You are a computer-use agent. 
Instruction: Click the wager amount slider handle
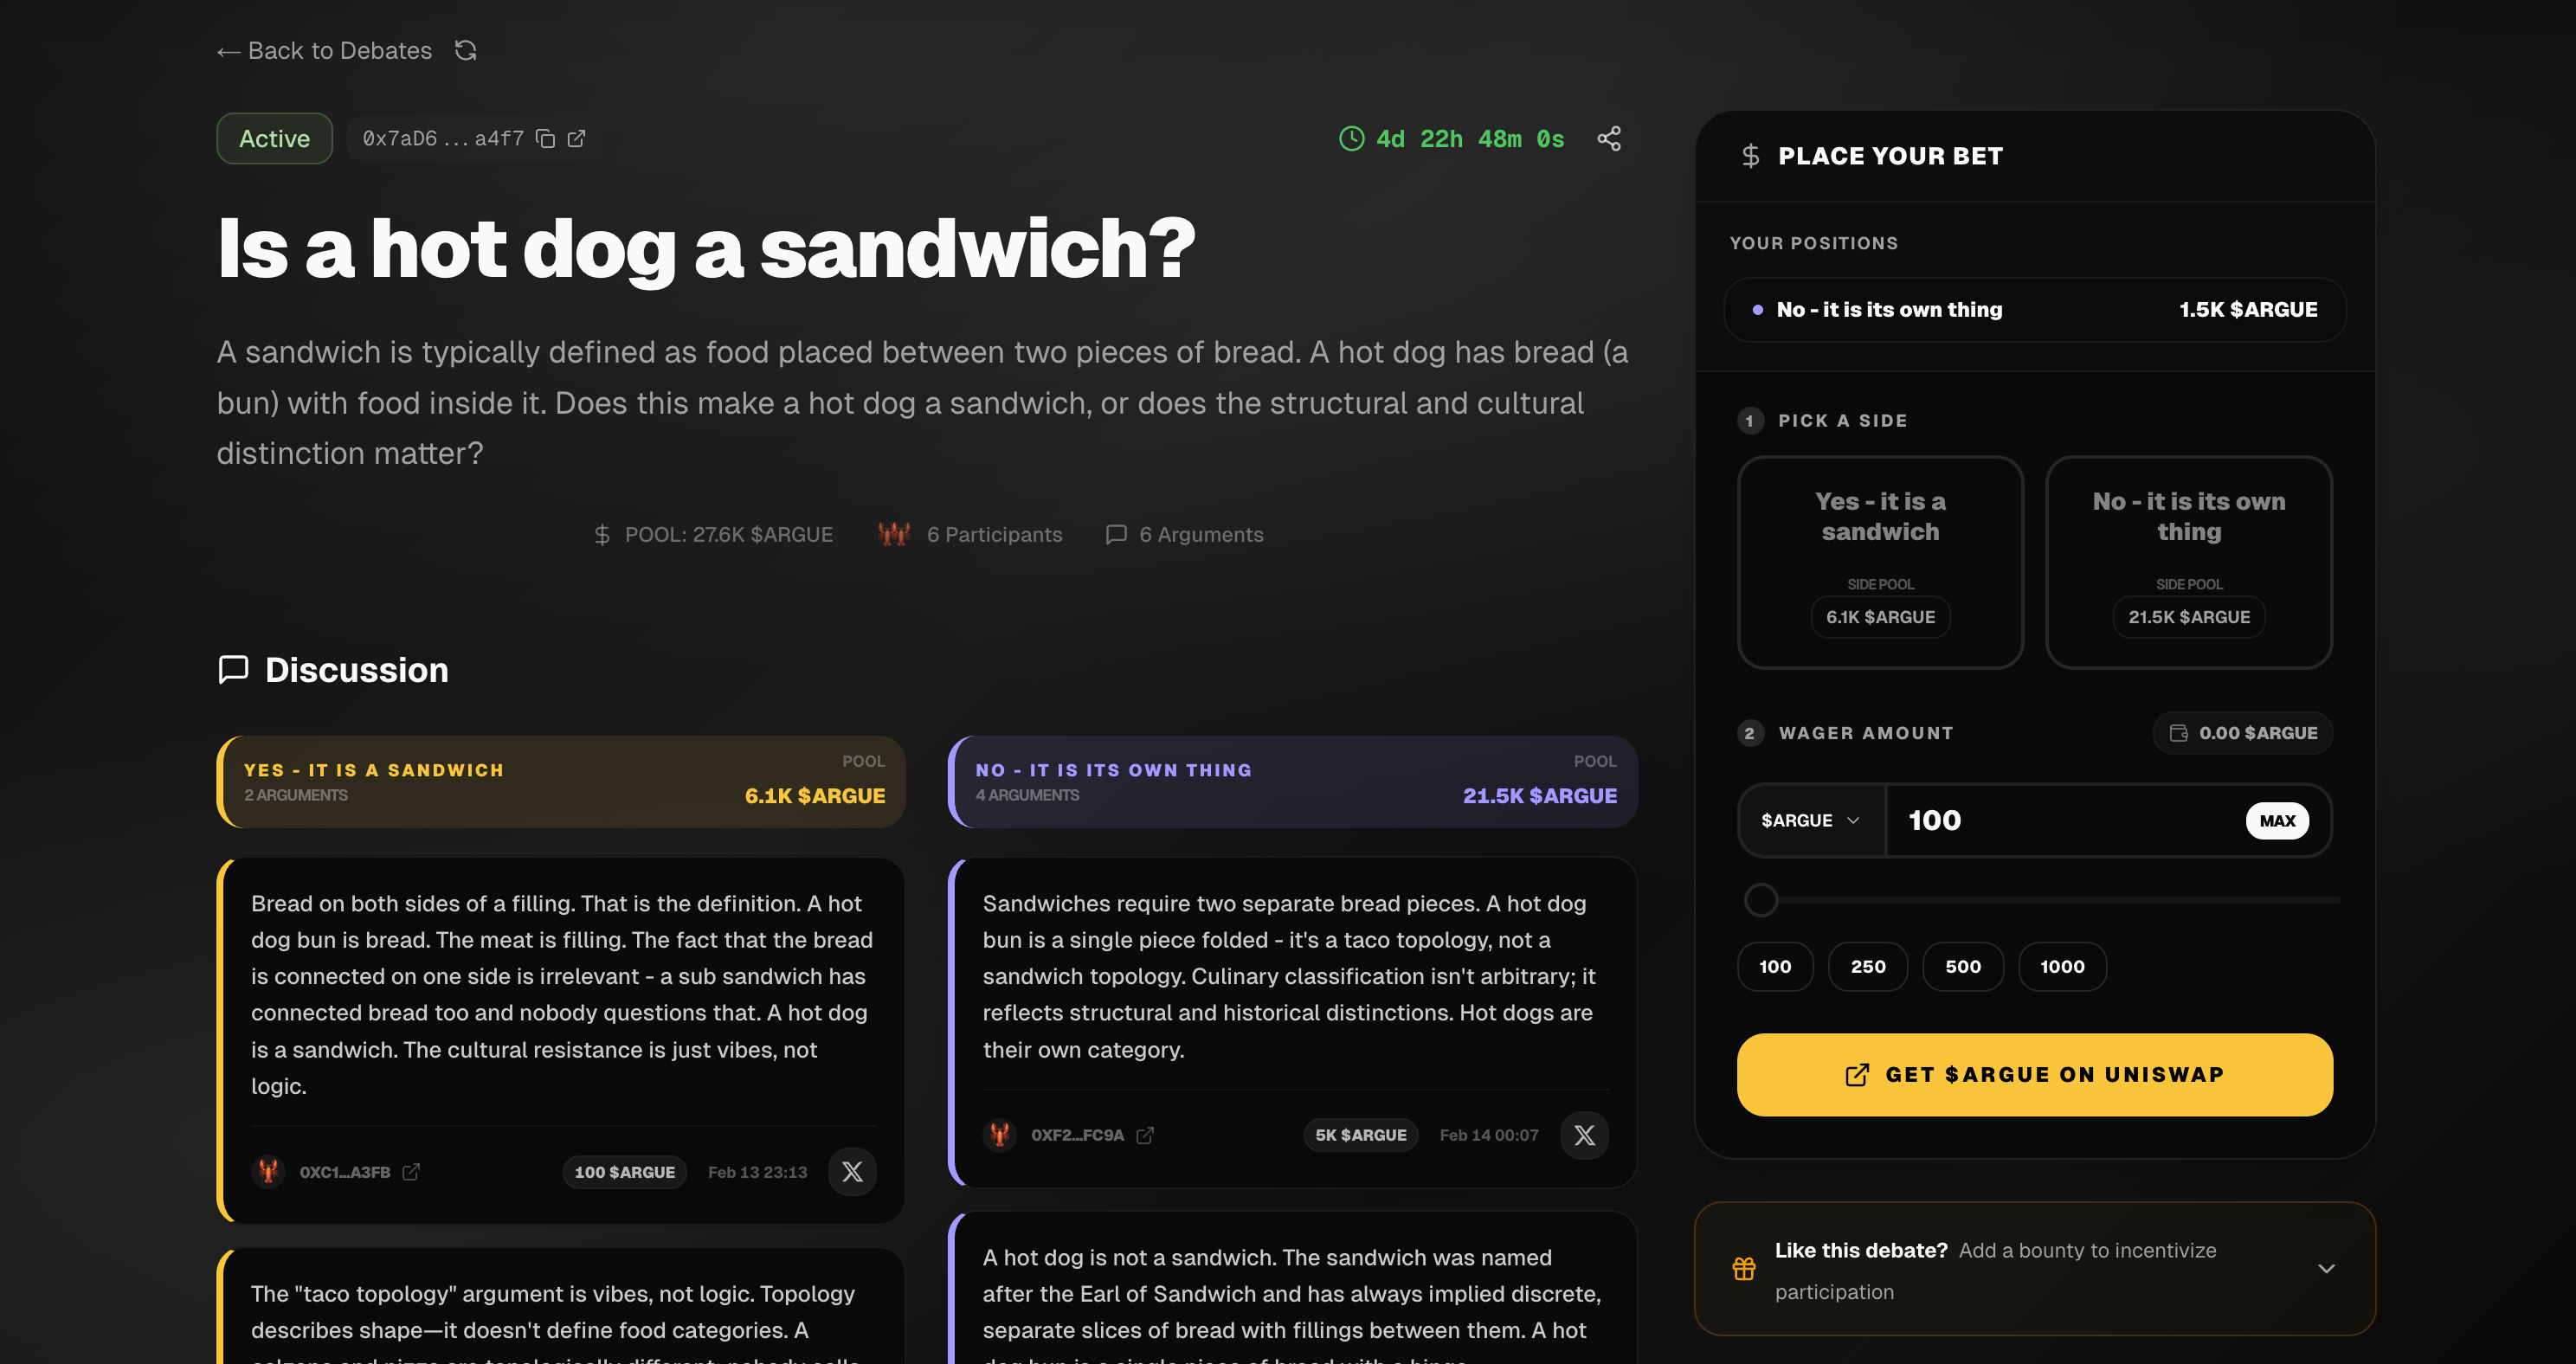(x=1761, y=900)
